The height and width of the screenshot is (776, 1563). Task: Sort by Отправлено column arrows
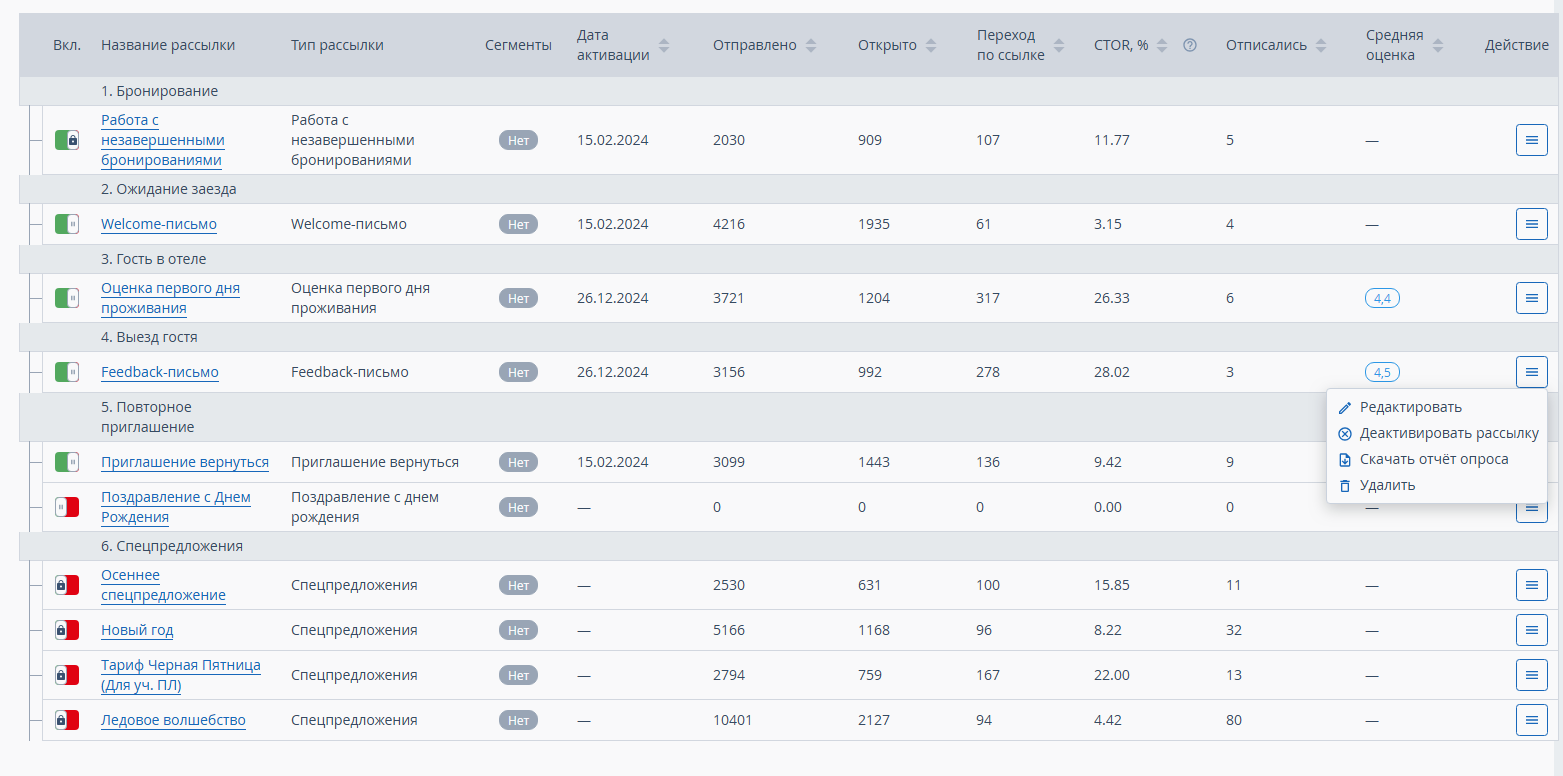click(x=811, y=45)
